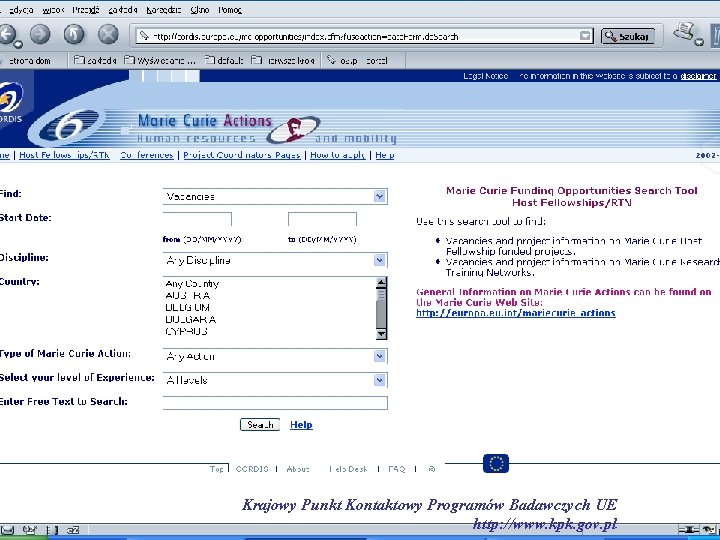Open the Conferences navigation link
This screenshot has width=720, height=540.
[147, 155]
